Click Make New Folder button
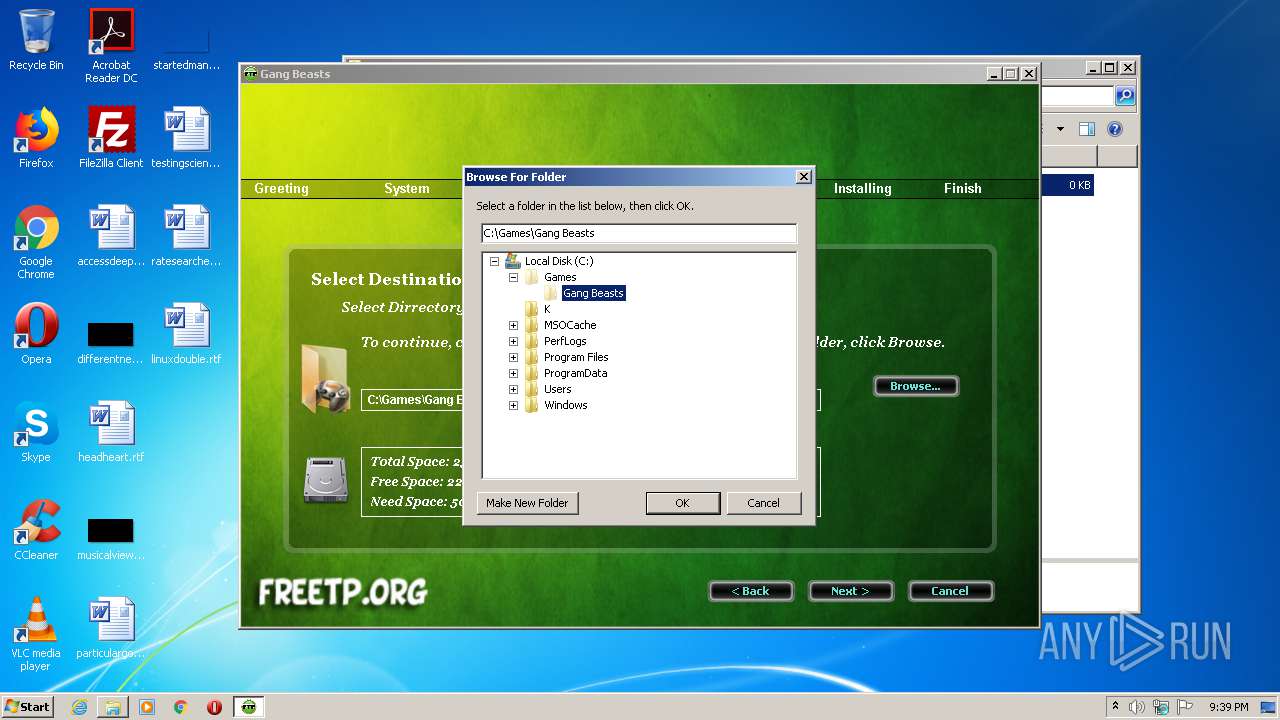Image resolution: width=1280 pixels, height=720 pixels. click(x=527, y=503)
